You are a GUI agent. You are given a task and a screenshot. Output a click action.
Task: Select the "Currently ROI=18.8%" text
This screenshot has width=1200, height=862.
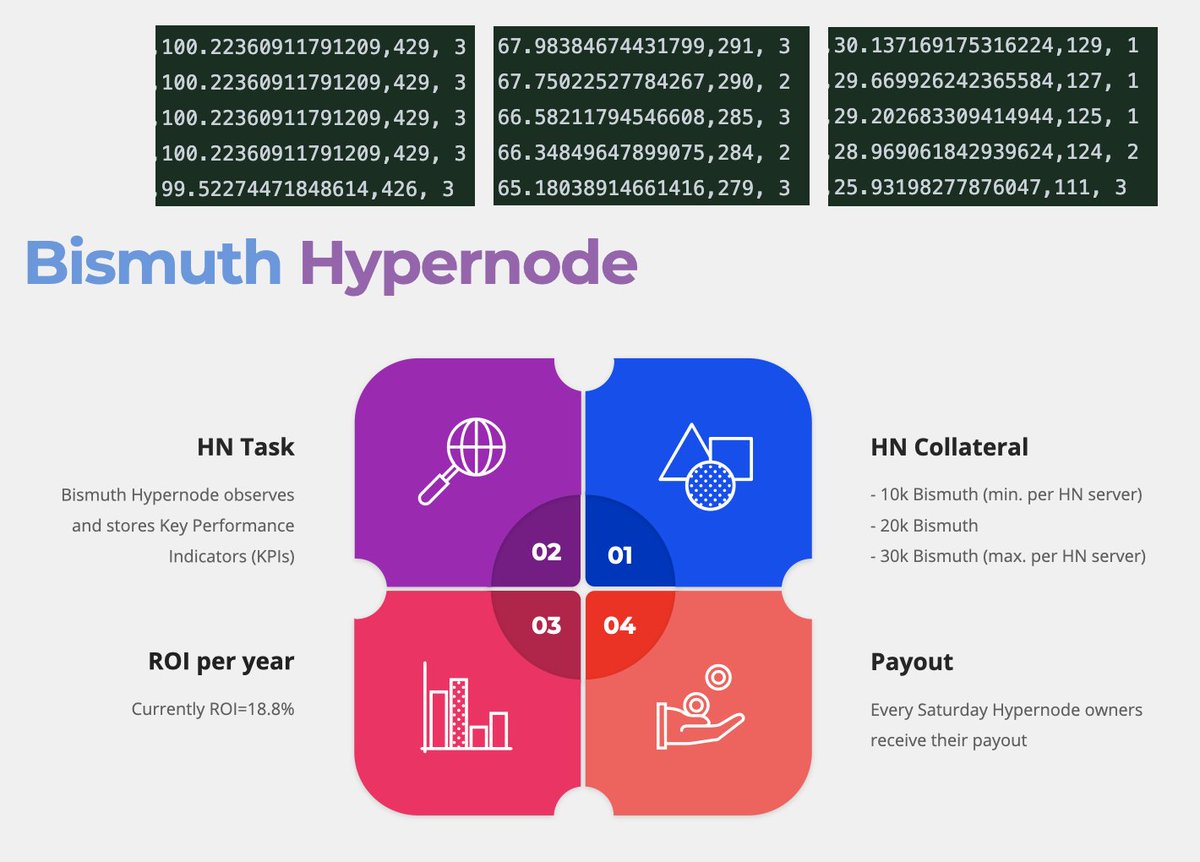(x=213, y=709)
